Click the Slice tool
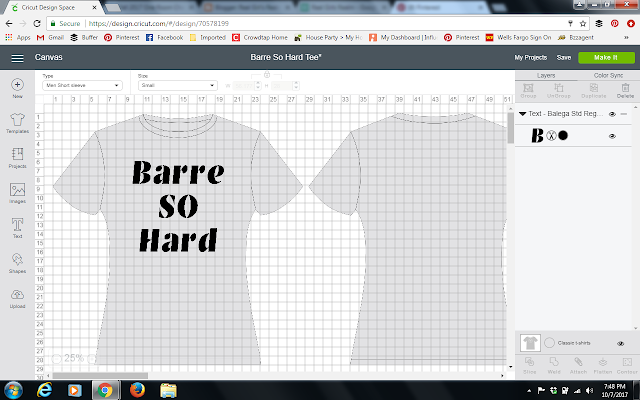 pos(529,366)
